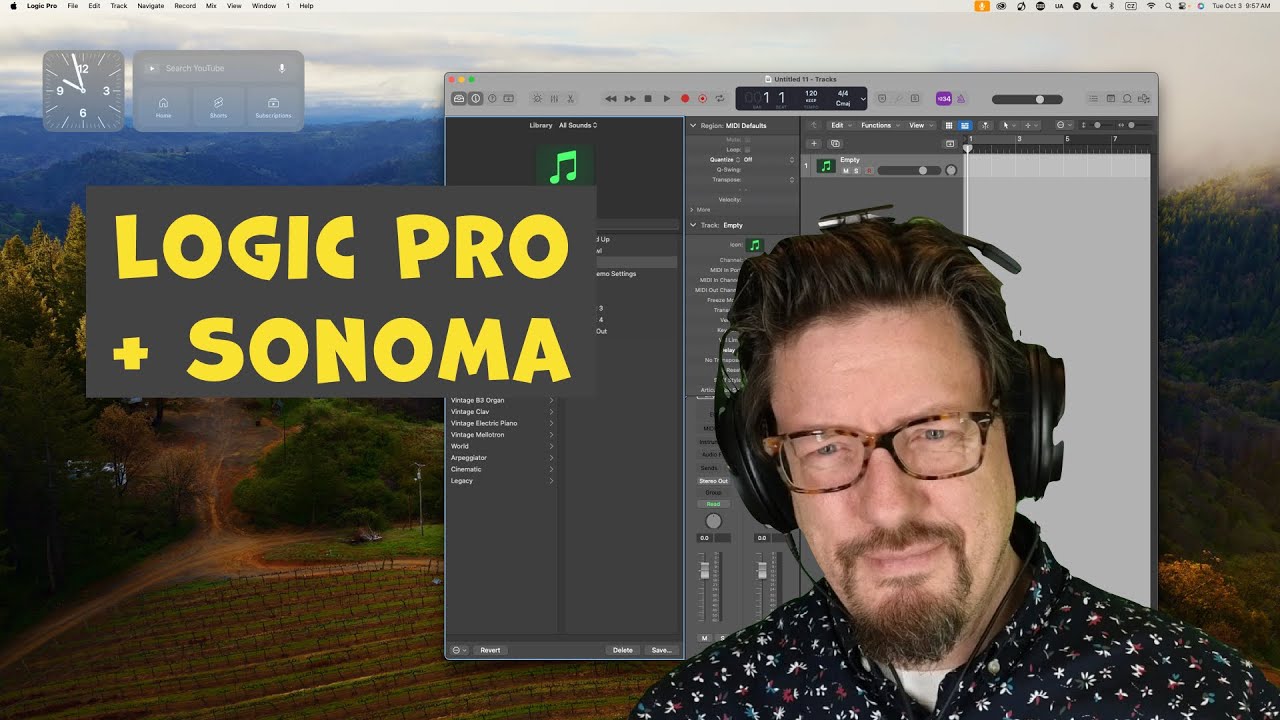Open the Functions menu in Tracks area
This screenshot has height=720, width=1280.
(x=880, y=125)
